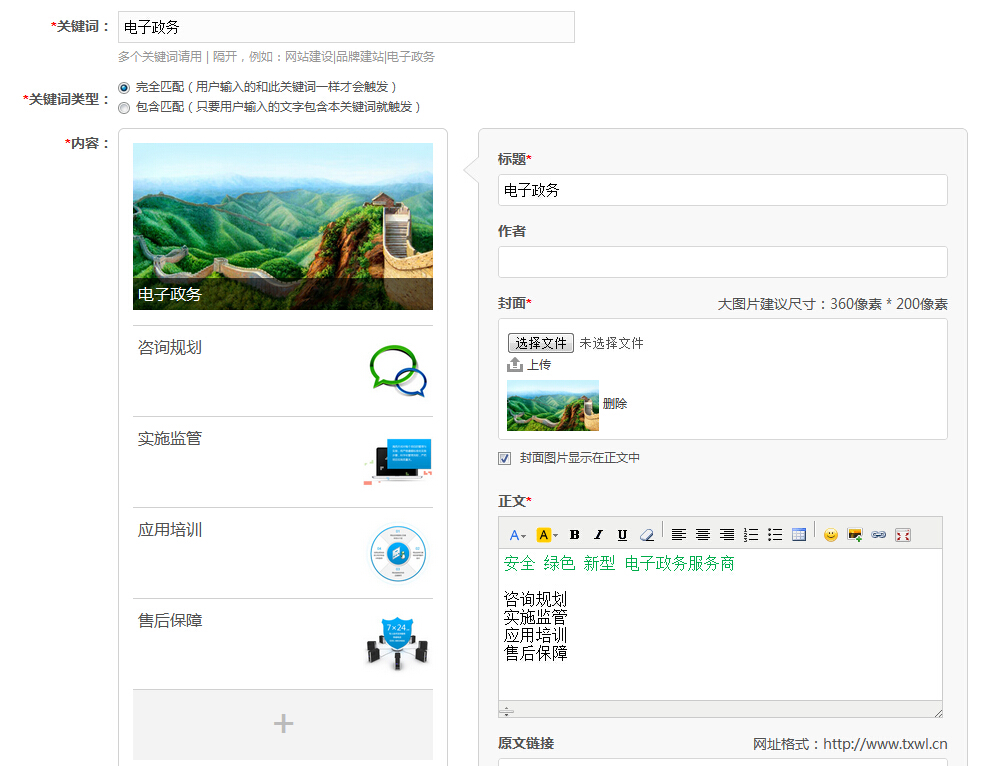Screen dimensions: 986x766
Task: Insert a hyperlink via link icon
Action: [879, 535]
